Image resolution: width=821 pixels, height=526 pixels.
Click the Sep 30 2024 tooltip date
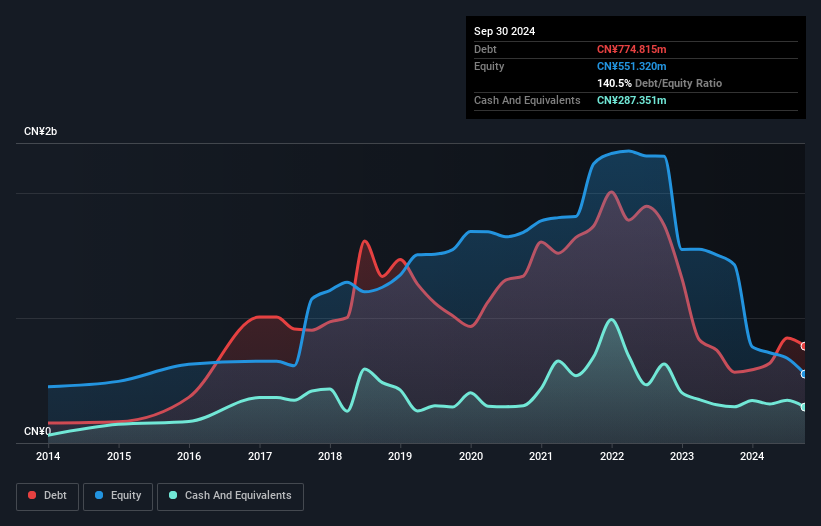click(x=504, y=31)
